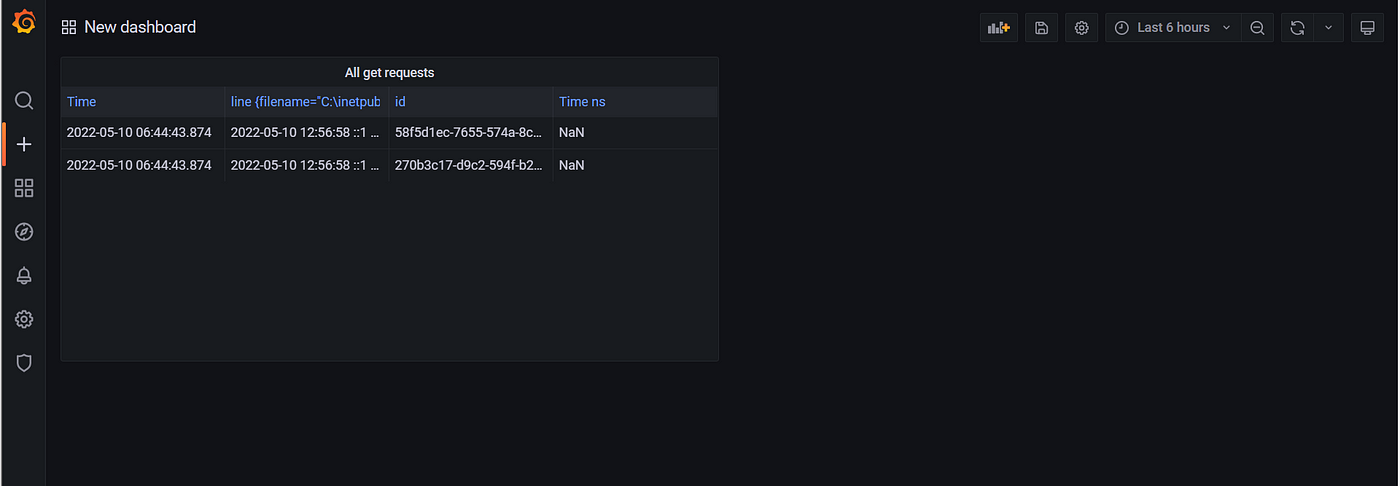Open the Configuration gear in sidebar
1400x486 pixels.
[24, 319]
